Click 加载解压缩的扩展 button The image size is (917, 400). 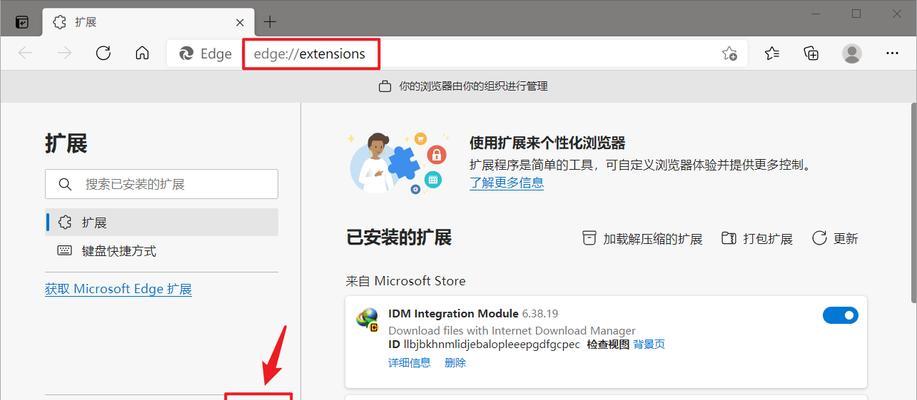pos(642,239)
